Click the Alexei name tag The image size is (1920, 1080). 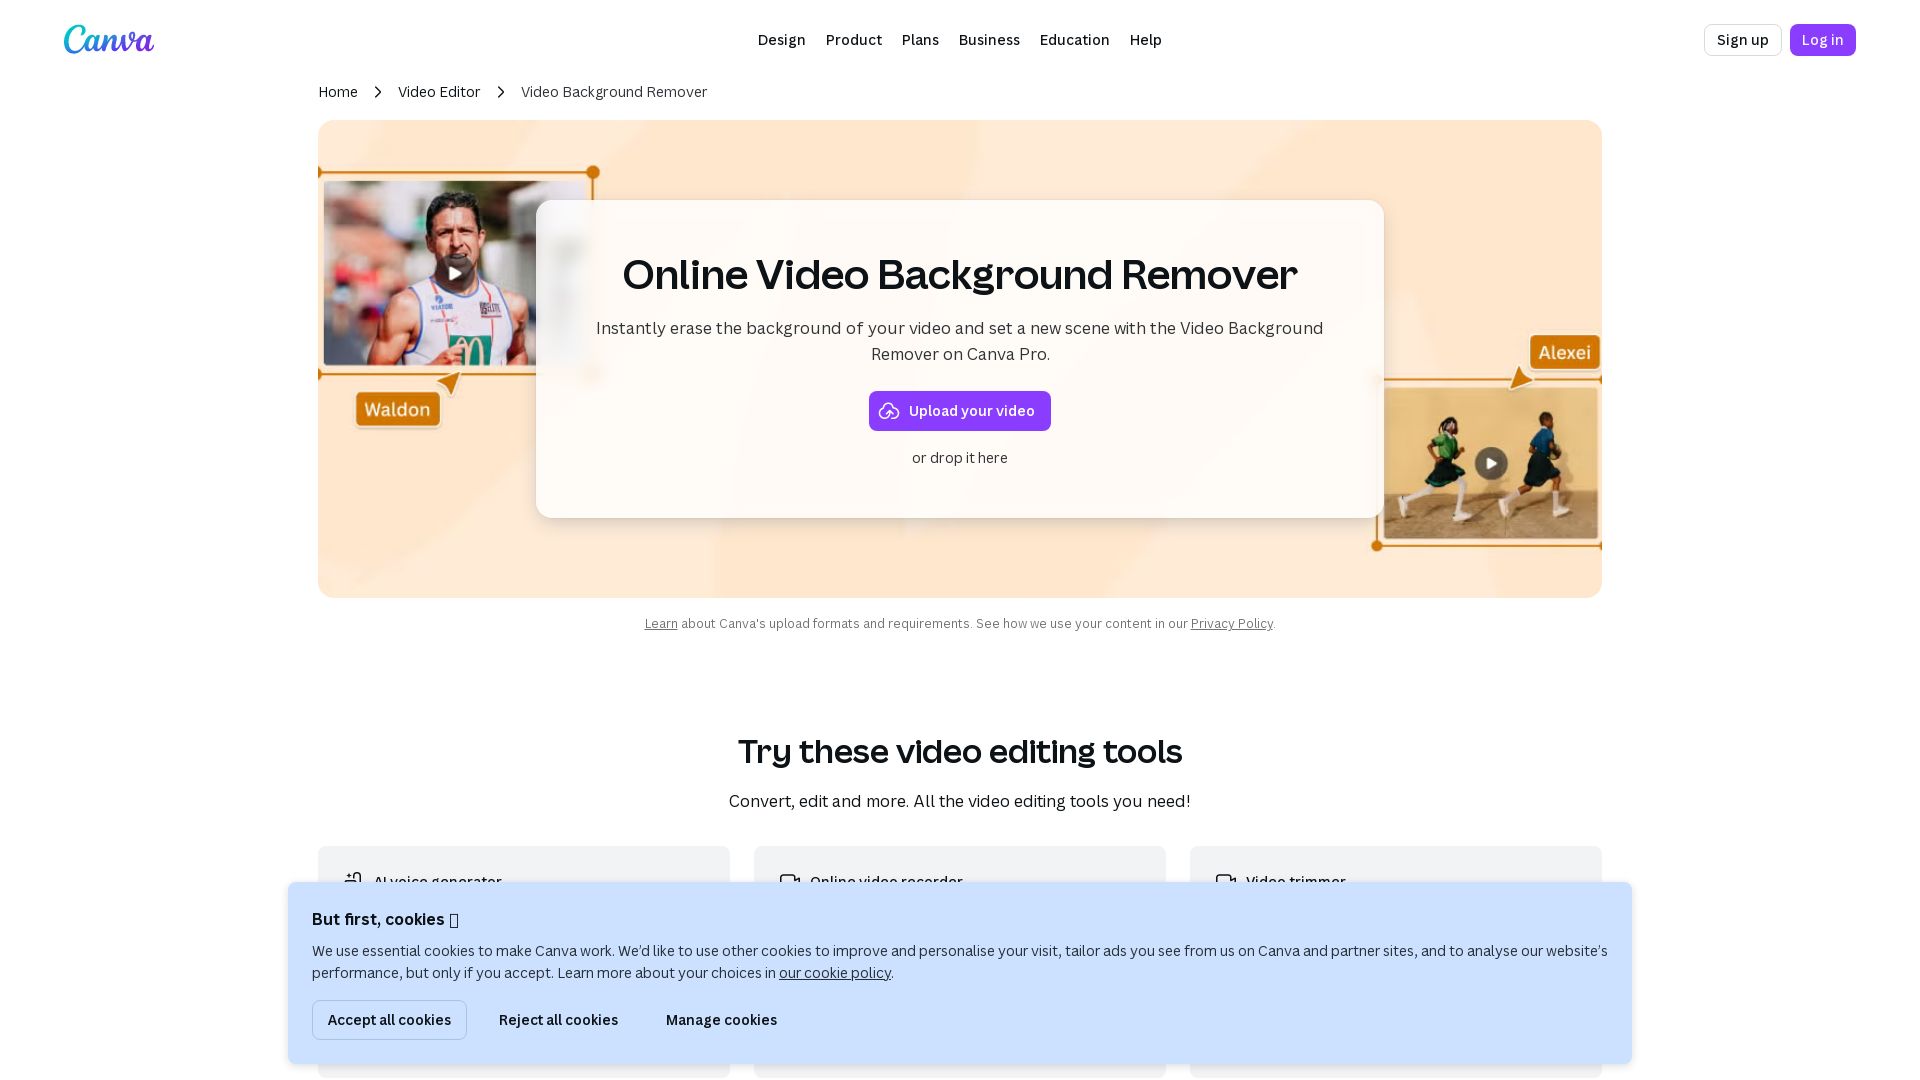[x=1564, y=352]
